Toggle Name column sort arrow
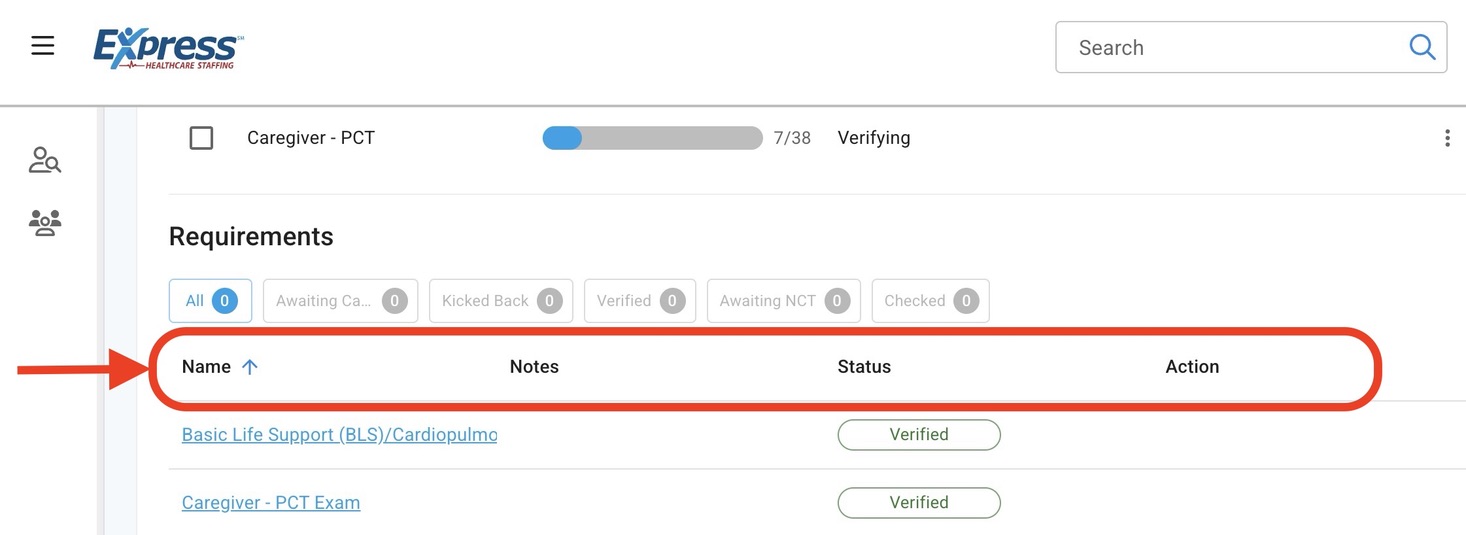This screenshot has width=1466, height=535. (x=250, y=367)
